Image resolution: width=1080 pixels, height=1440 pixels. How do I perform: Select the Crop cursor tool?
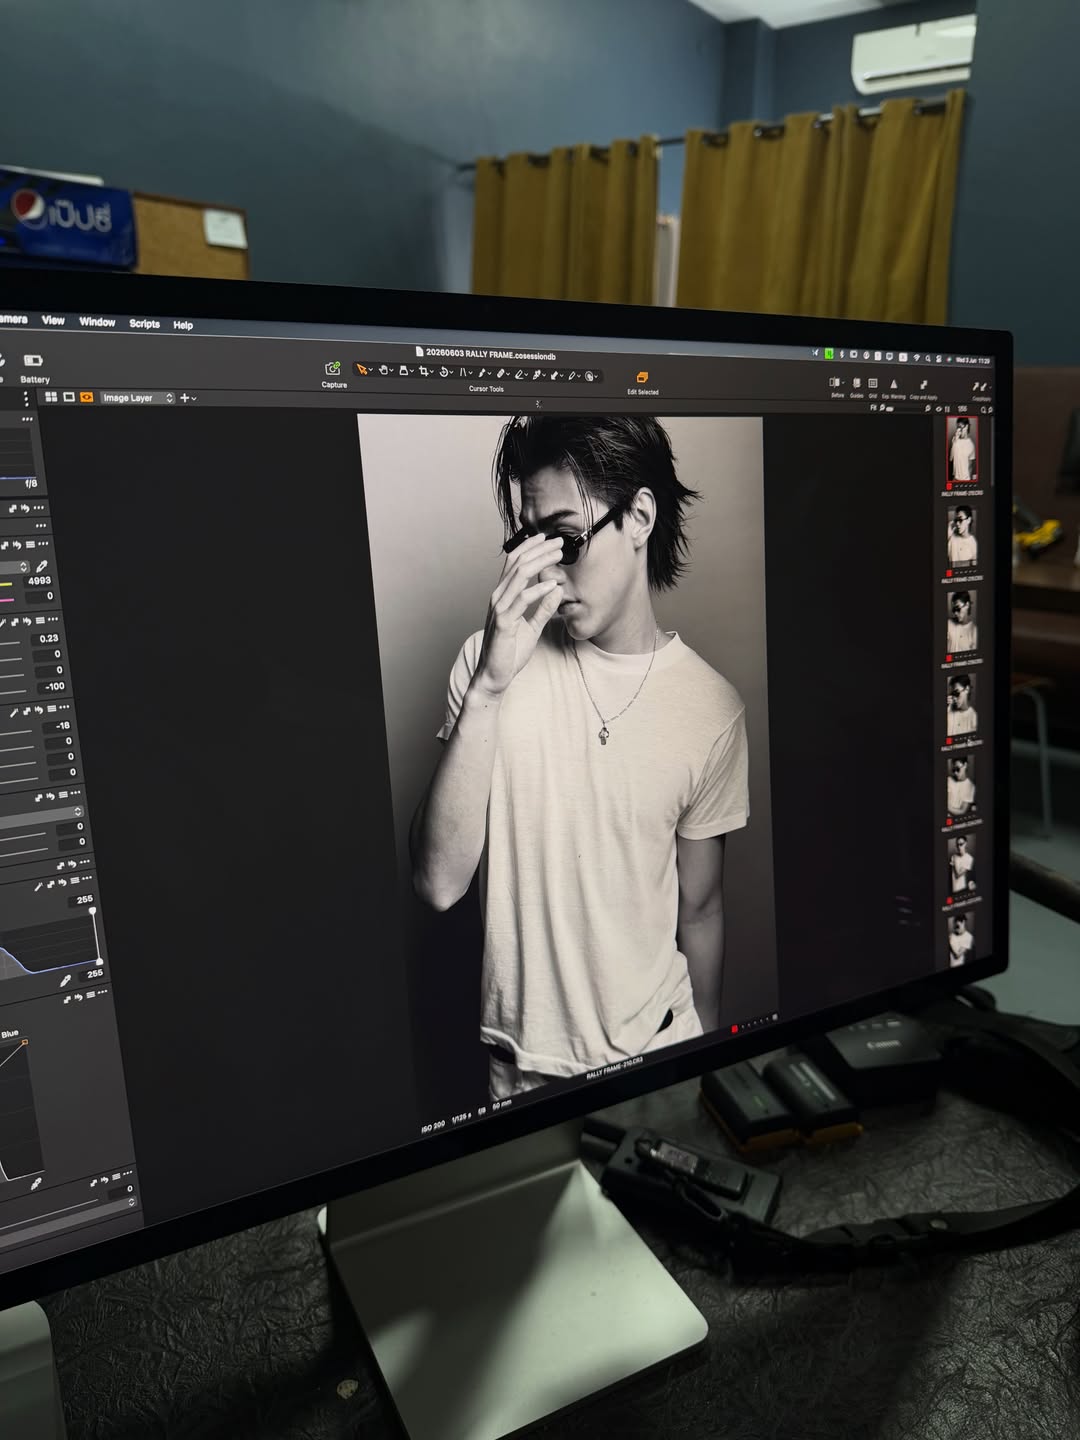click(423, 371)
